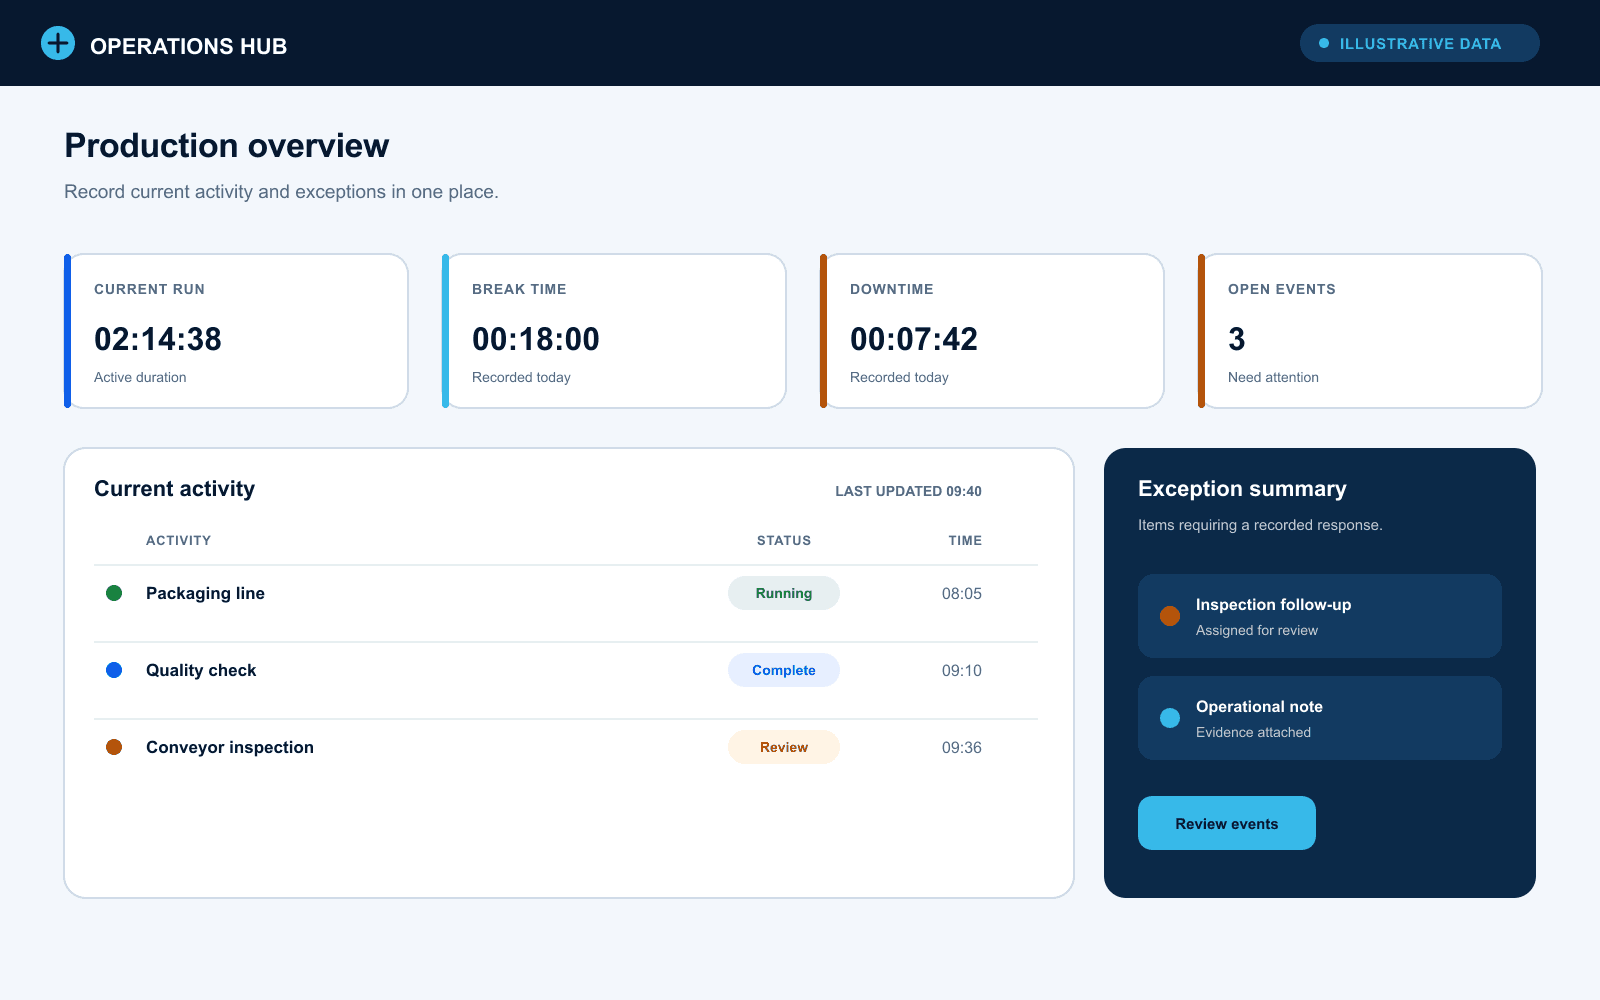Image resolution: width=1600 pixels, height=1000 pixels.
Task: Click the orange dot beside Conveyor inspection
Action: click(x=114, y=747)
